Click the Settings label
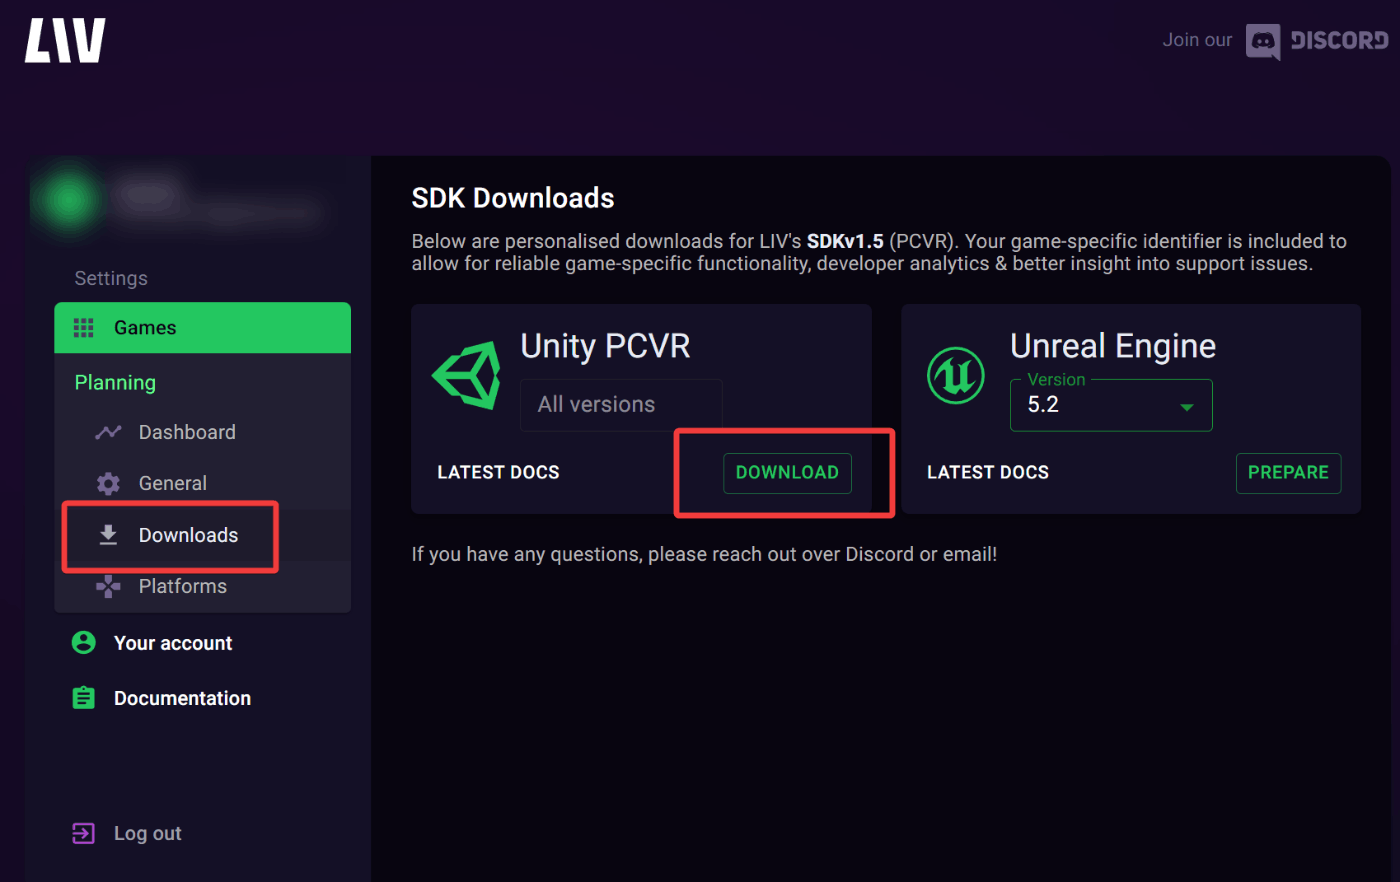The width and height of the screenshot is (1400, 882). click(x=111, y=278)
